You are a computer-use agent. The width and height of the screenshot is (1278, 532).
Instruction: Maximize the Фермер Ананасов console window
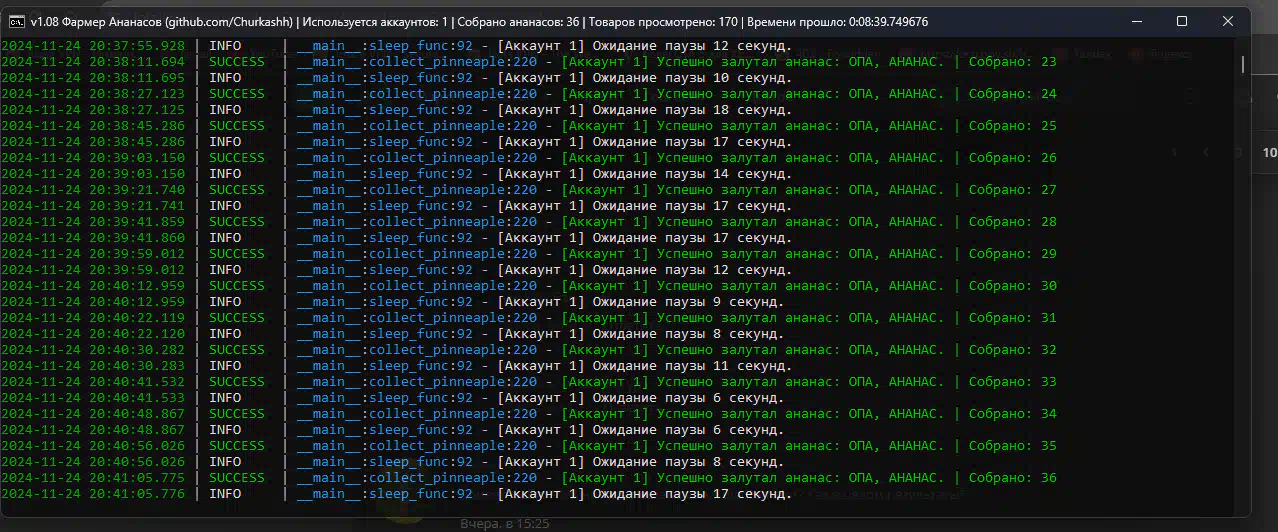pyautogui.click(x=1181, y=21)
